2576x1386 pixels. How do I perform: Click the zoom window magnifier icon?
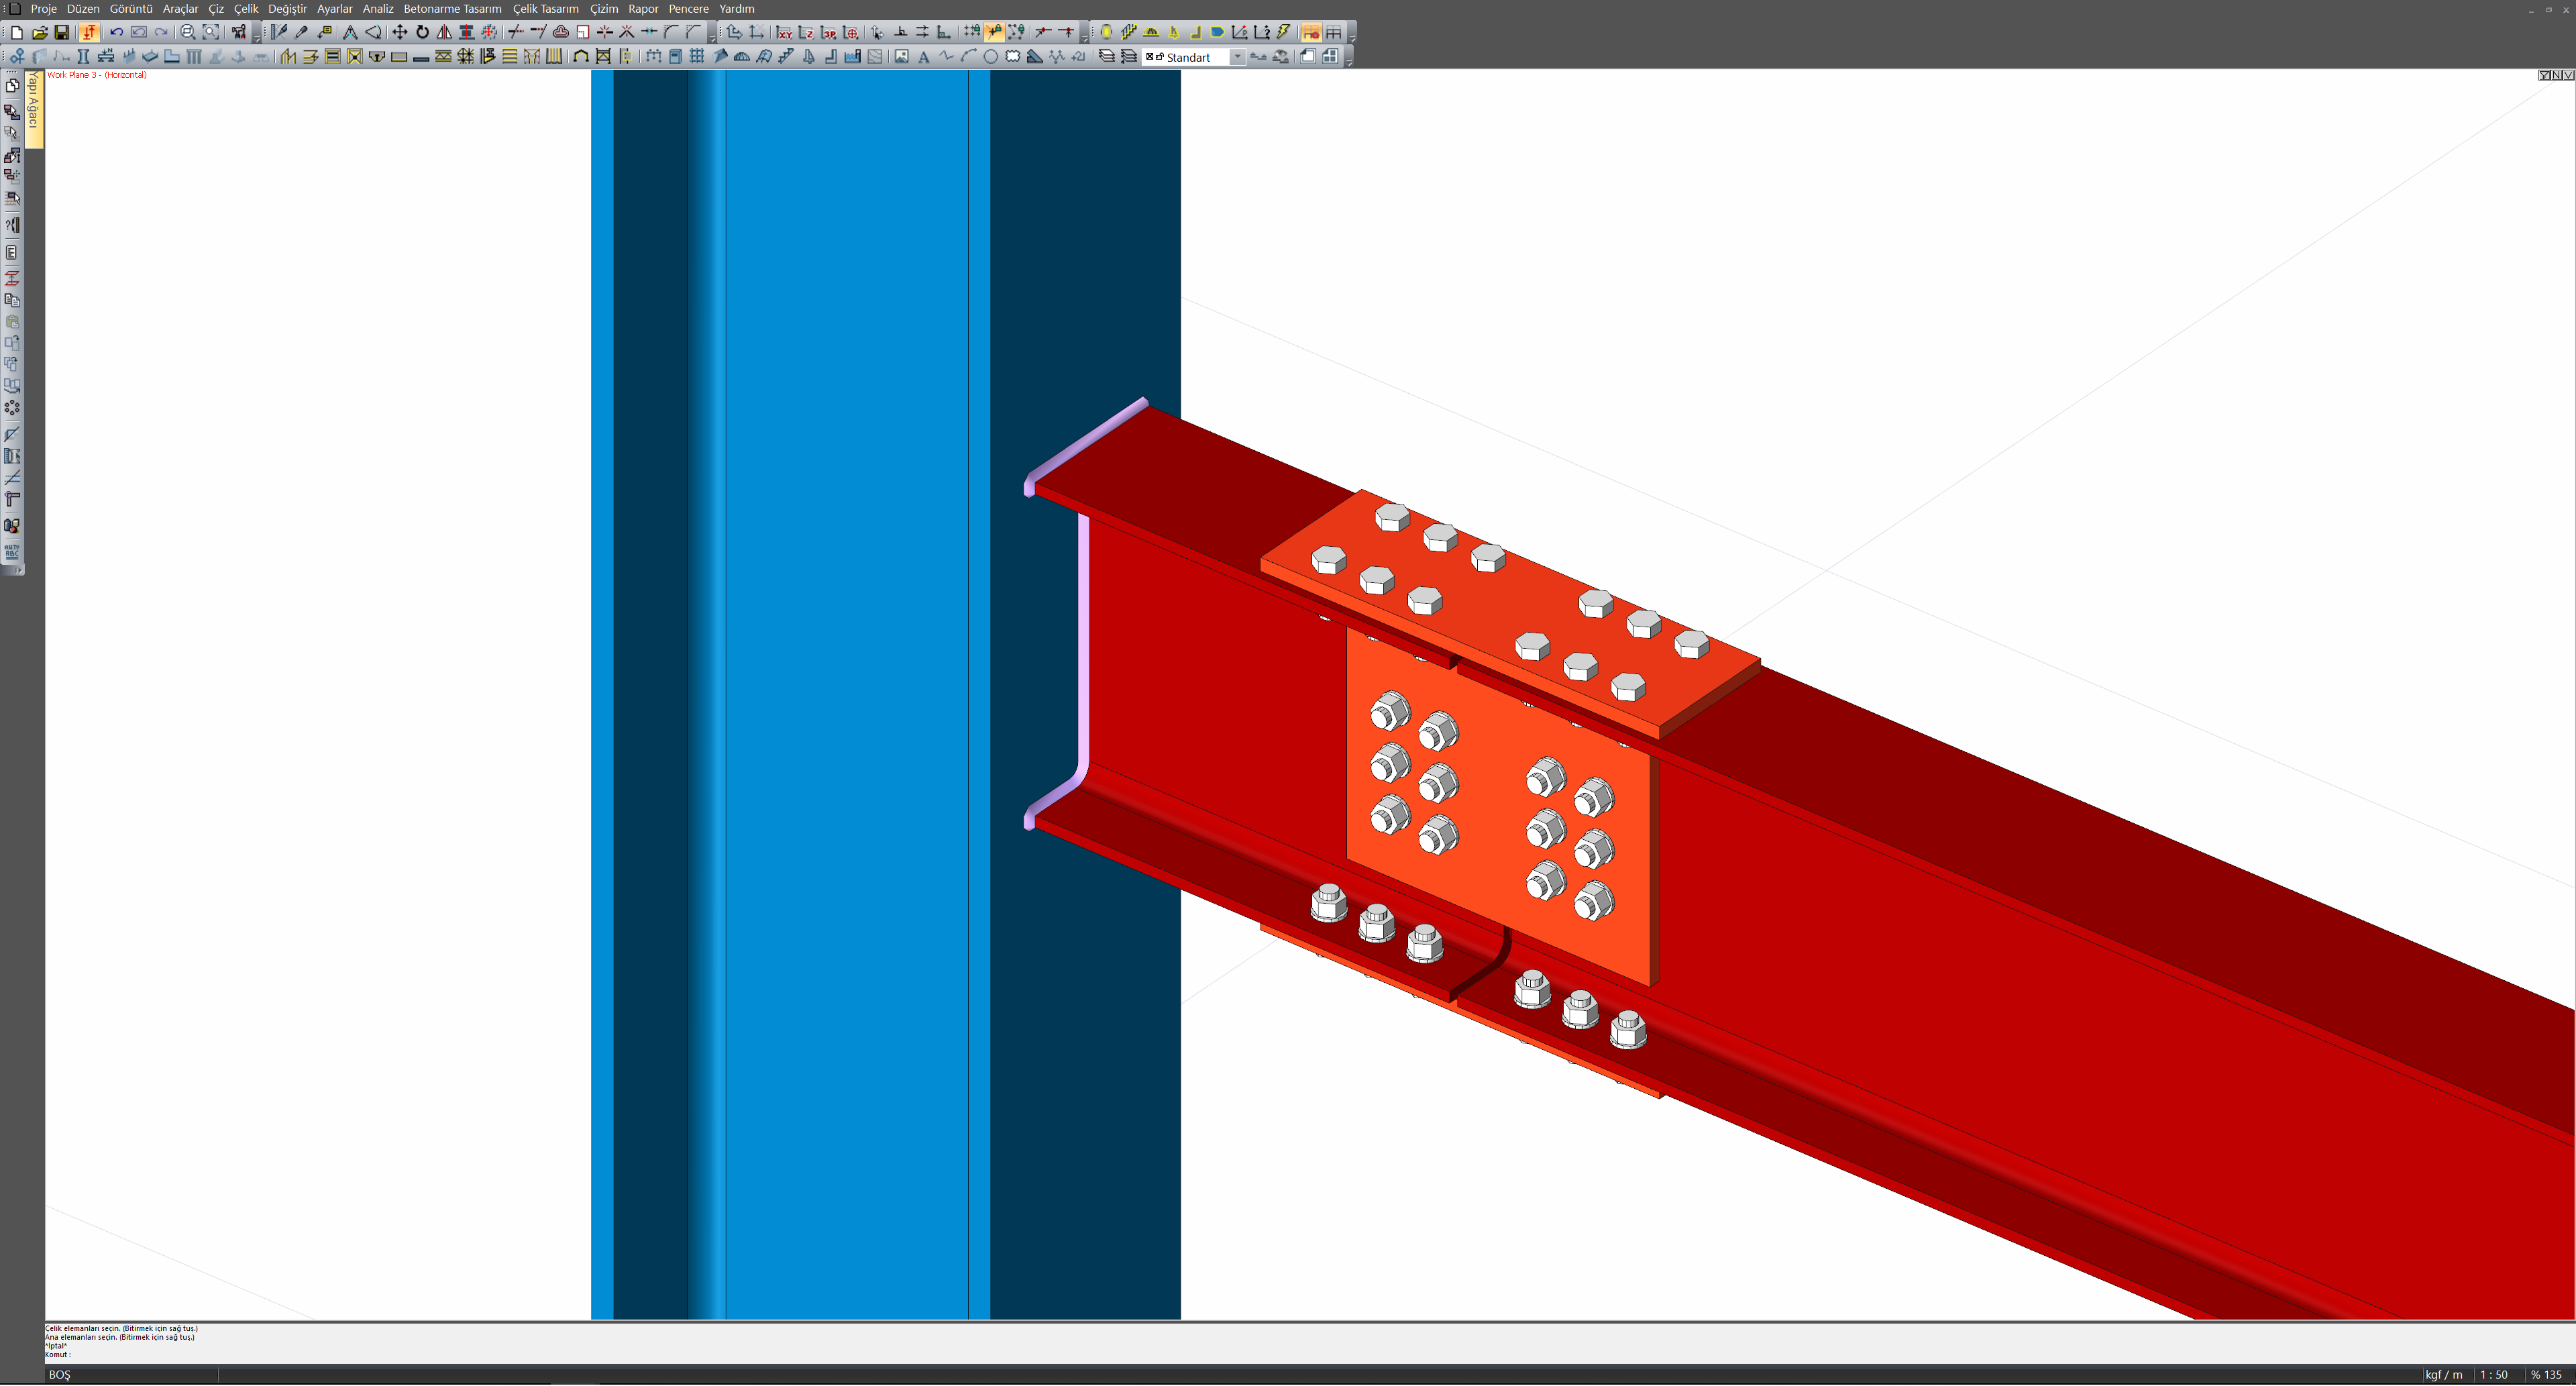187,32
